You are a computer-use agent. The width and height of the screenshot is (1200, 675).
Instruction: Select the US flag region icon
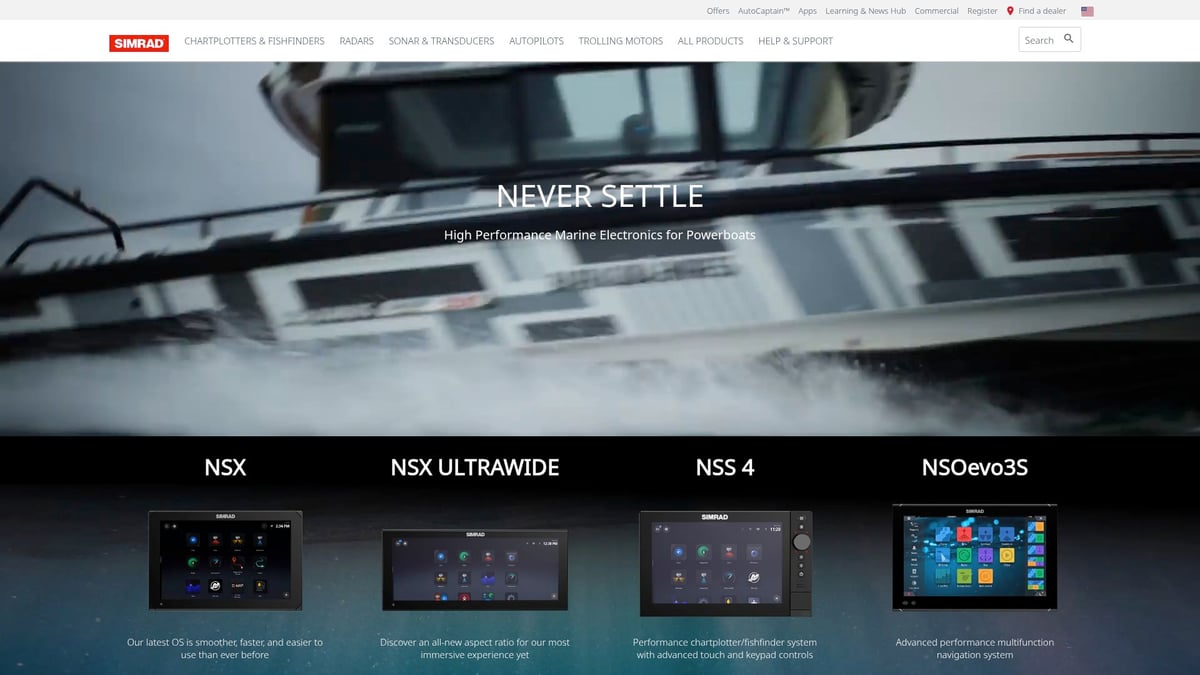click(1087, 11)
